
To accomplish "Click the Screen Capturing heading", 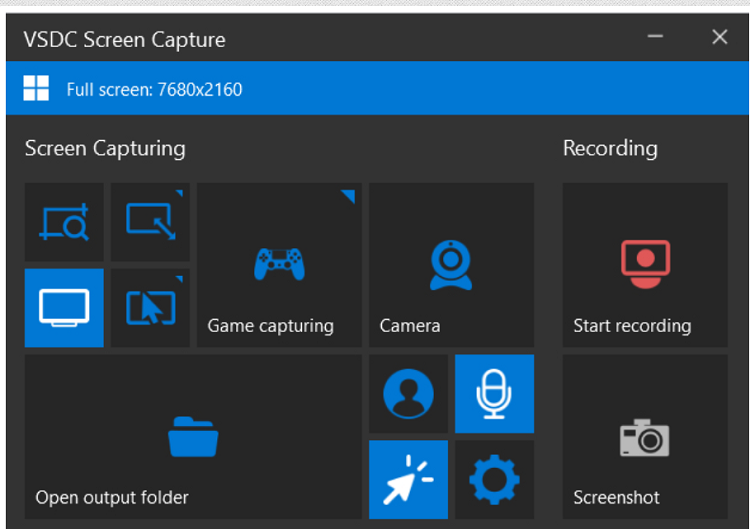I will [x=105, y=148].
